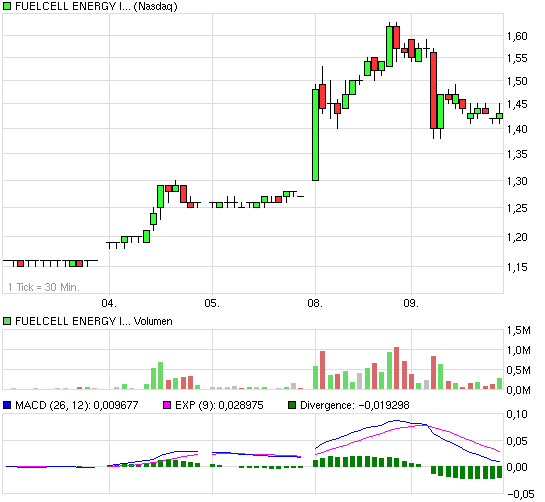The width and height of the screenshot is (545, 502).
Task: Click the '08.' date axis label
Action: [315, 303]
